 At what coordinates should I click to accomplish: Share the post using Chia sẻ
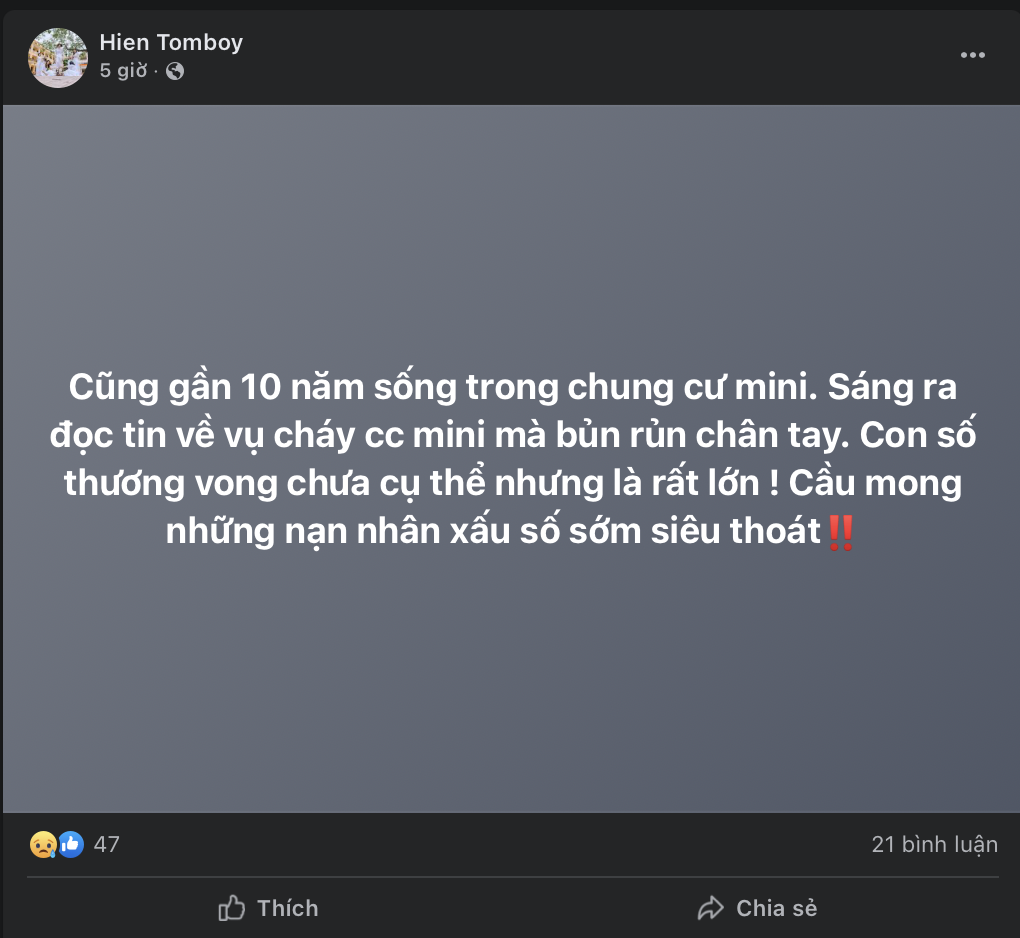tap(757, 908)
